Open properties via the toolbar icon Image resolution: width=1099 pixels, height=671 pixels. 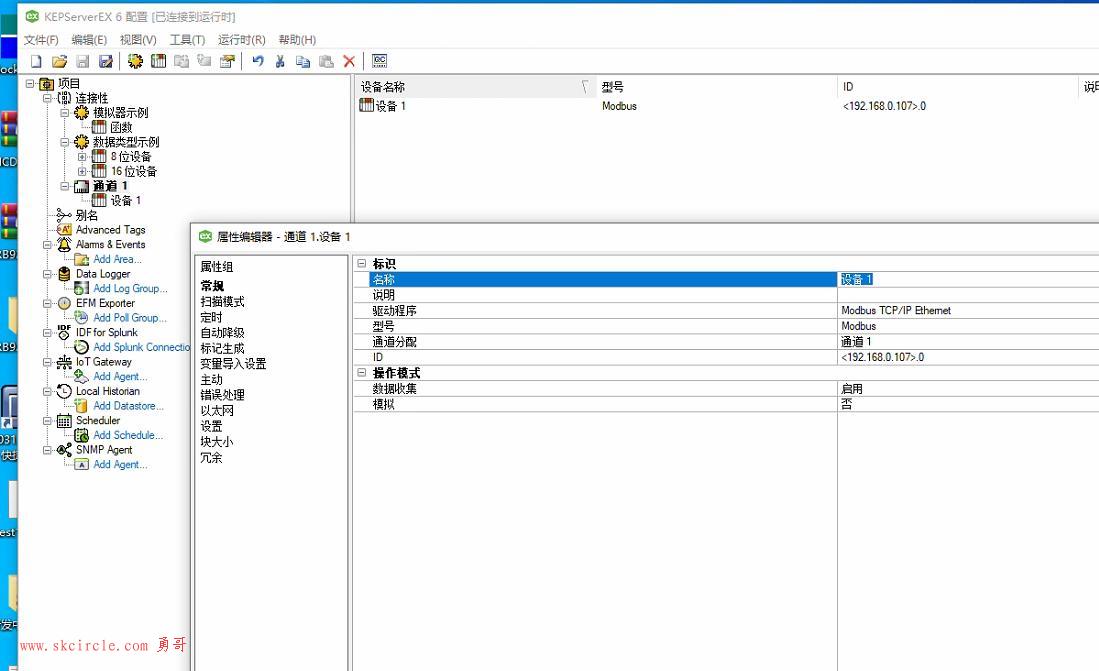(x=227, y=61)
